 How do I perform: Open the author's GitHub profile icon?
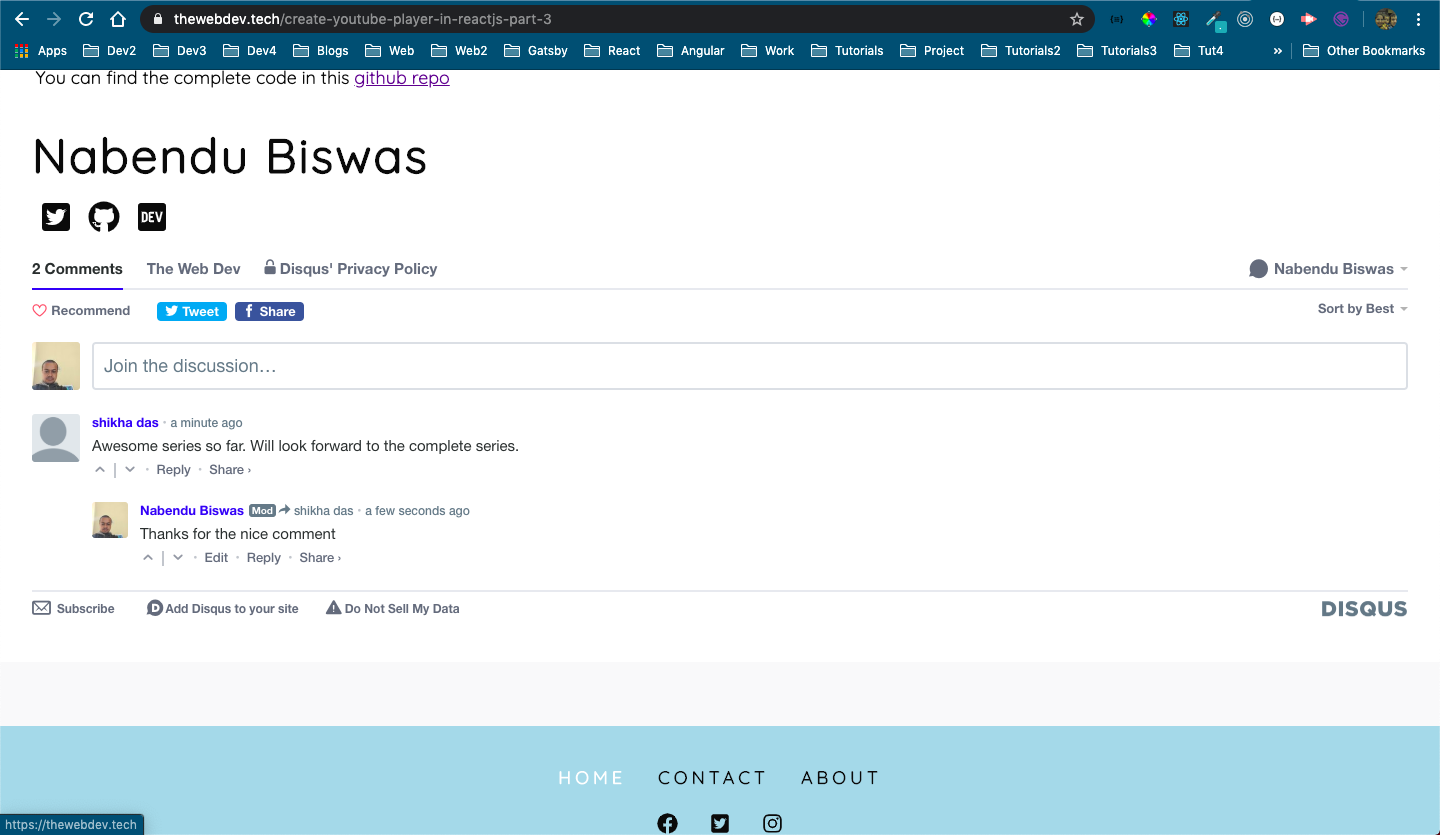click(104, 217)
